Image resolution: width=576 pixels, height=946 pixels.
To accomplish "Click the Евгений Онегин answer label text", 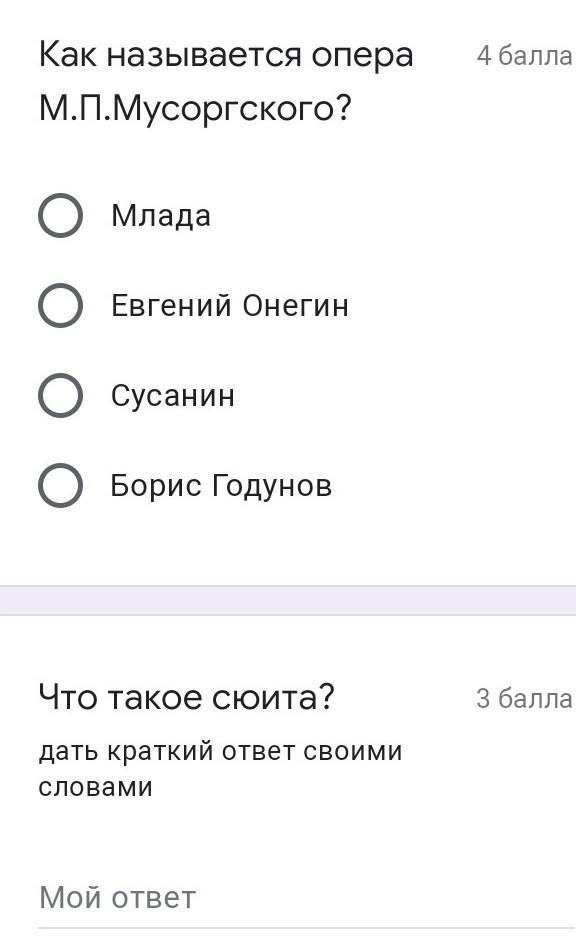I will pyautogui.click(x=230, y=305).
